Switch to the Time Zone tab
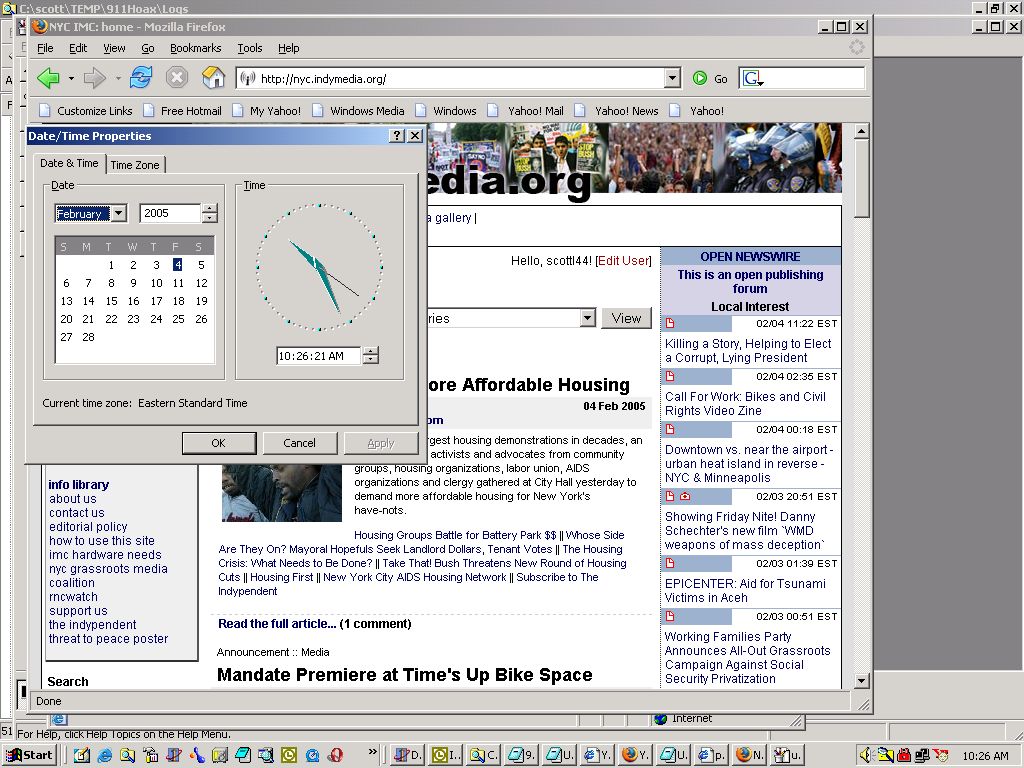Image resolution: width=1024 pixels, height=768 pixels. pos(135,165)
